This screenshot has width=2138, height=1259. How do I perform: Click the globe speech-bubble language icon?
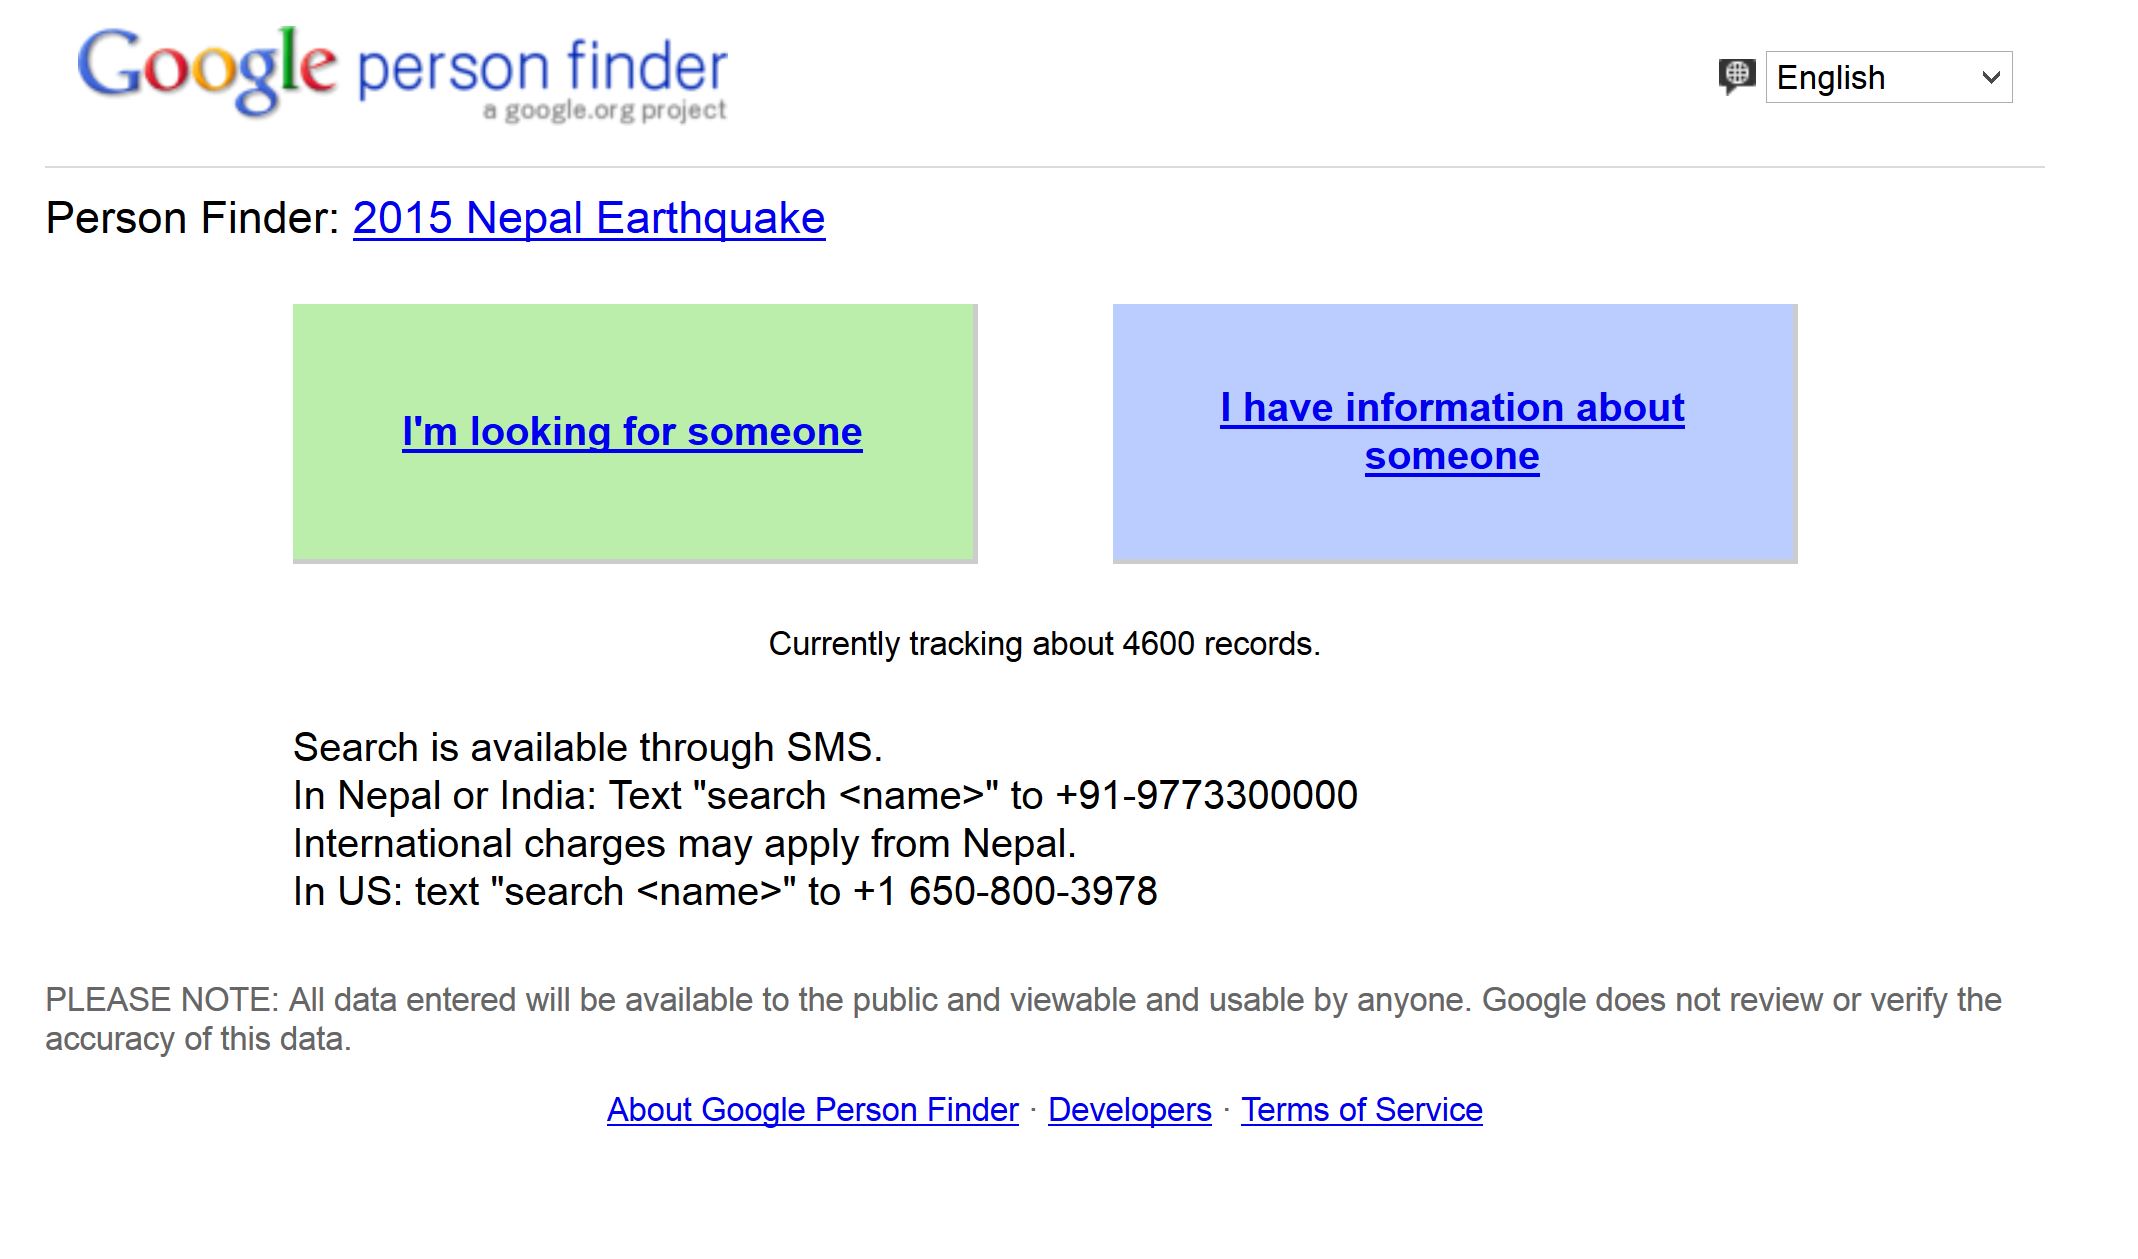click(1737, 76)
